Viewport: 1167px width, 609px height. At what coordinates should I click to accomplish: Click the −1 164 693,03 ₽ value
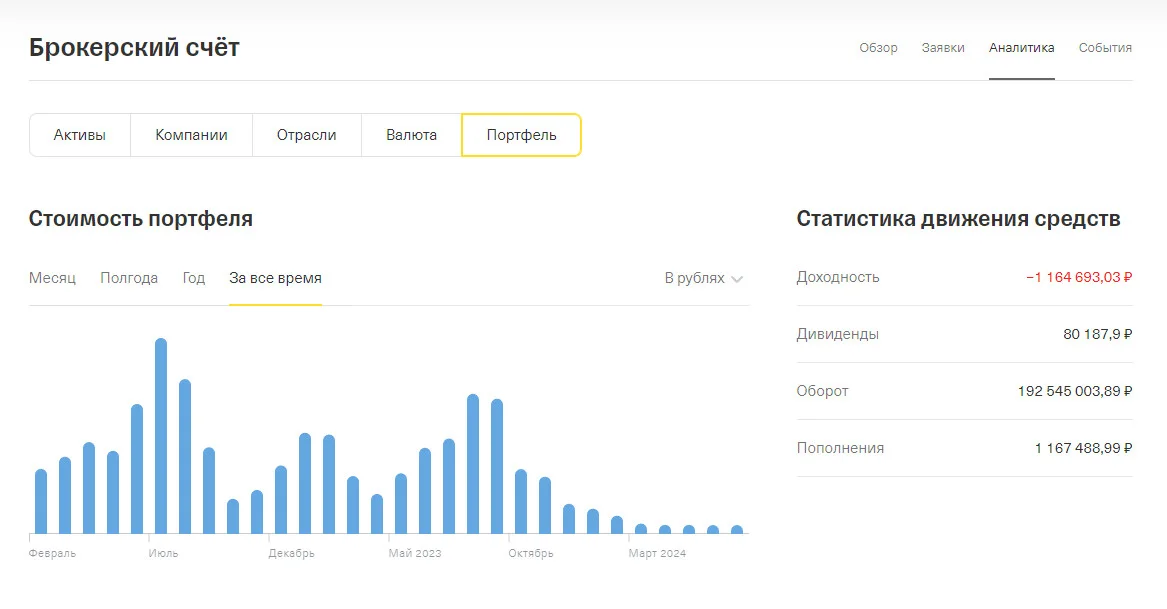point(1079,277)
